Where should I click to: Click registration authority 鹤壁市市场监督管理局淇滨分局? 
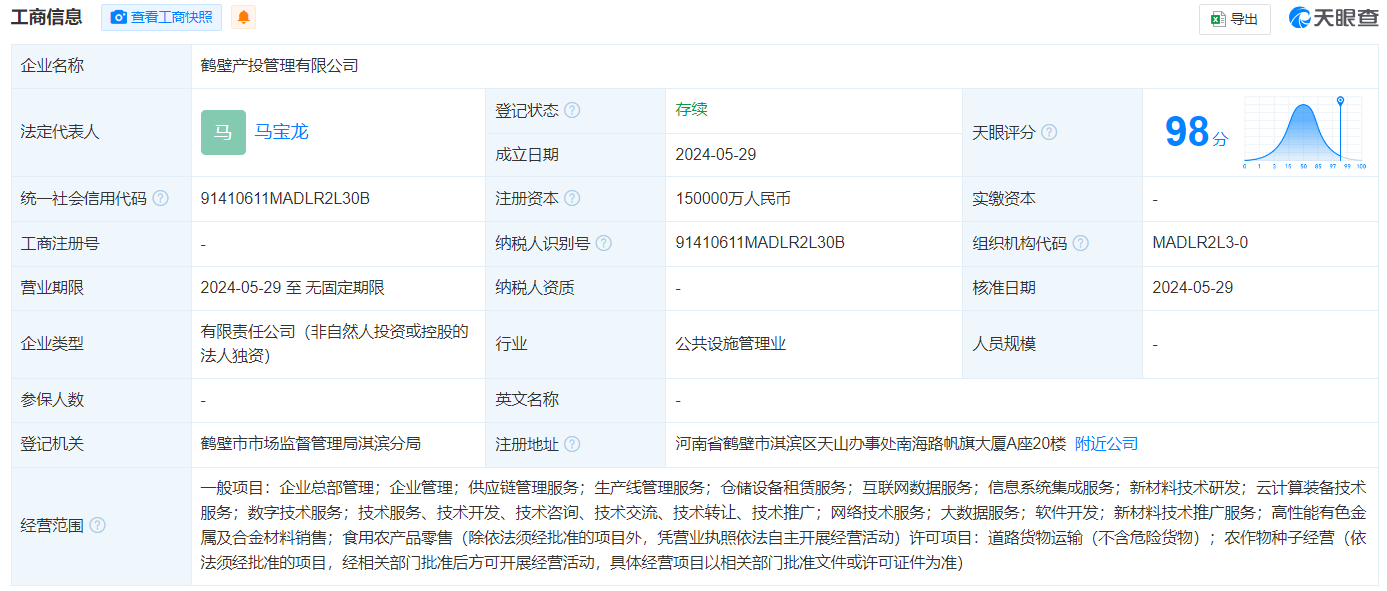(x=311, y=444)
